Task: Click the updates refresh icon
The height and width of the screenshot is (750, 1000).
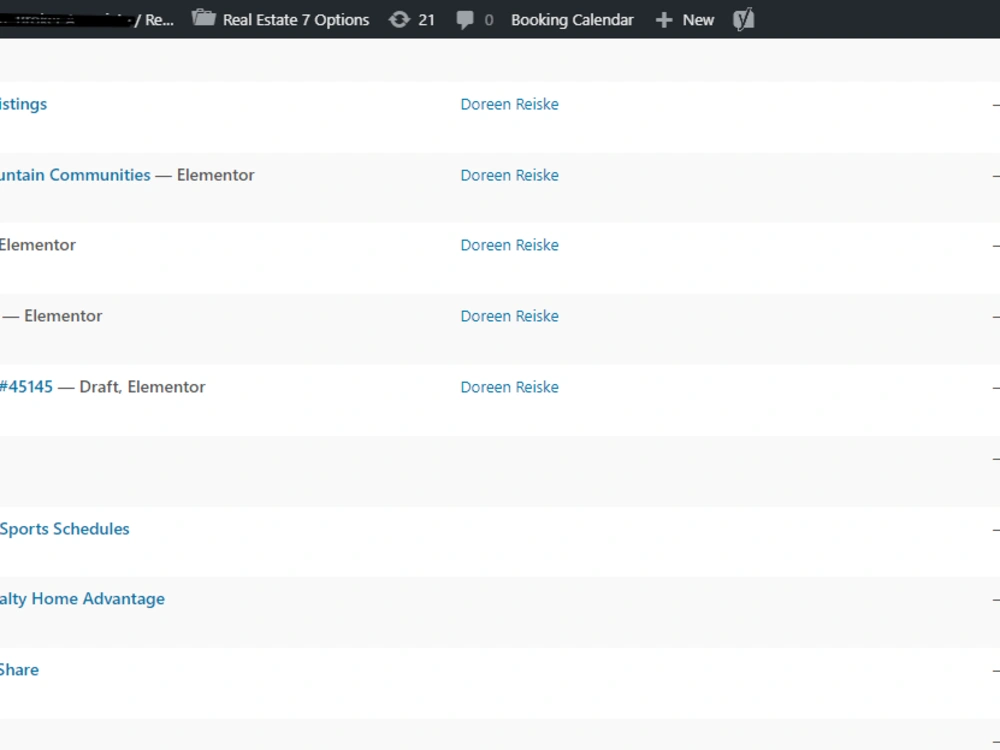Action: pos(399,20)
